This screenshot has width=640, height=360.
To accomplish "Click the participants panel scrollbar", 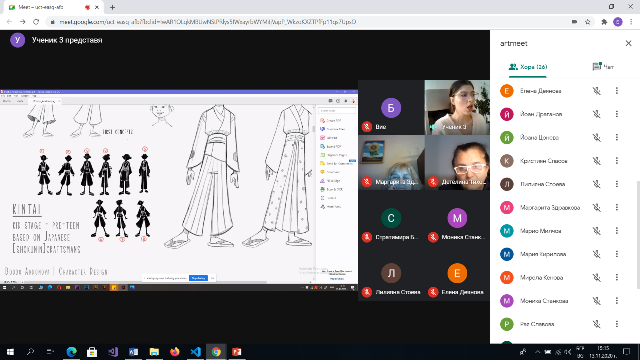I will click(637, 235).
